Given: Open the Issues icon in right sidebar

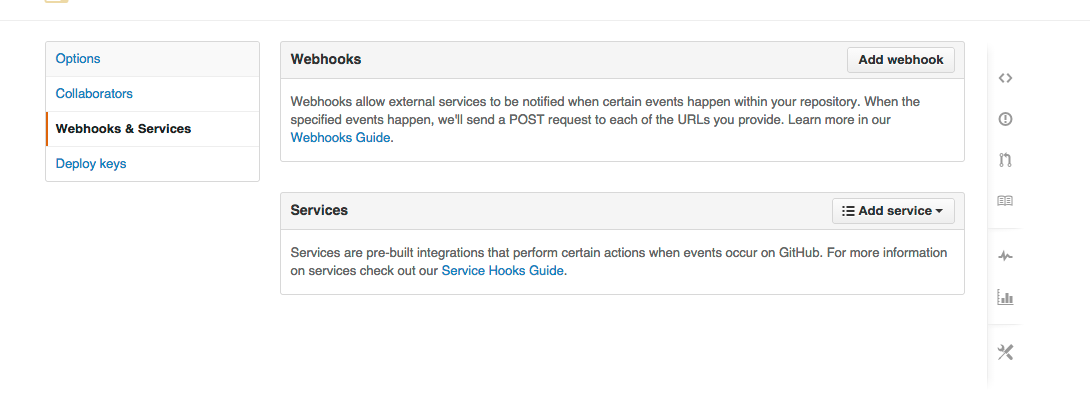Looking at the screenshot, I should [1005, 119].
